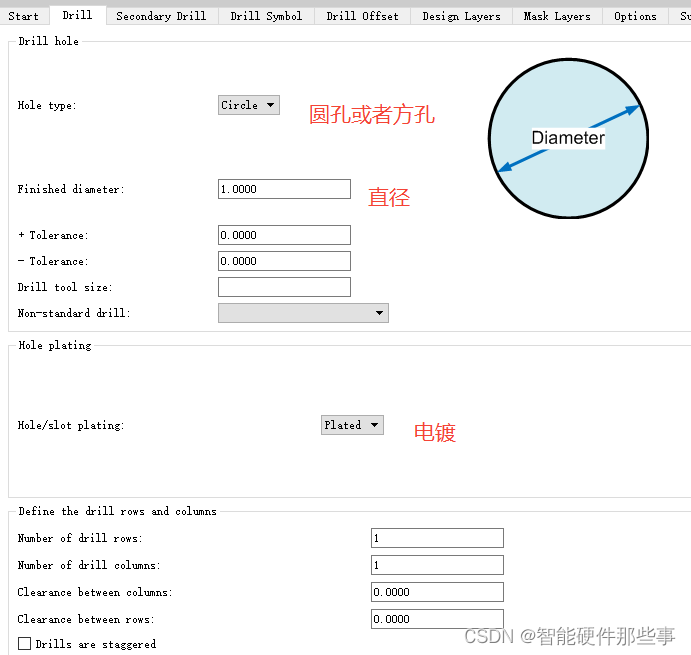This screenshot has height=655, width=691.
Task: Click the + Tolerance input field
Action: coord(284,235)
